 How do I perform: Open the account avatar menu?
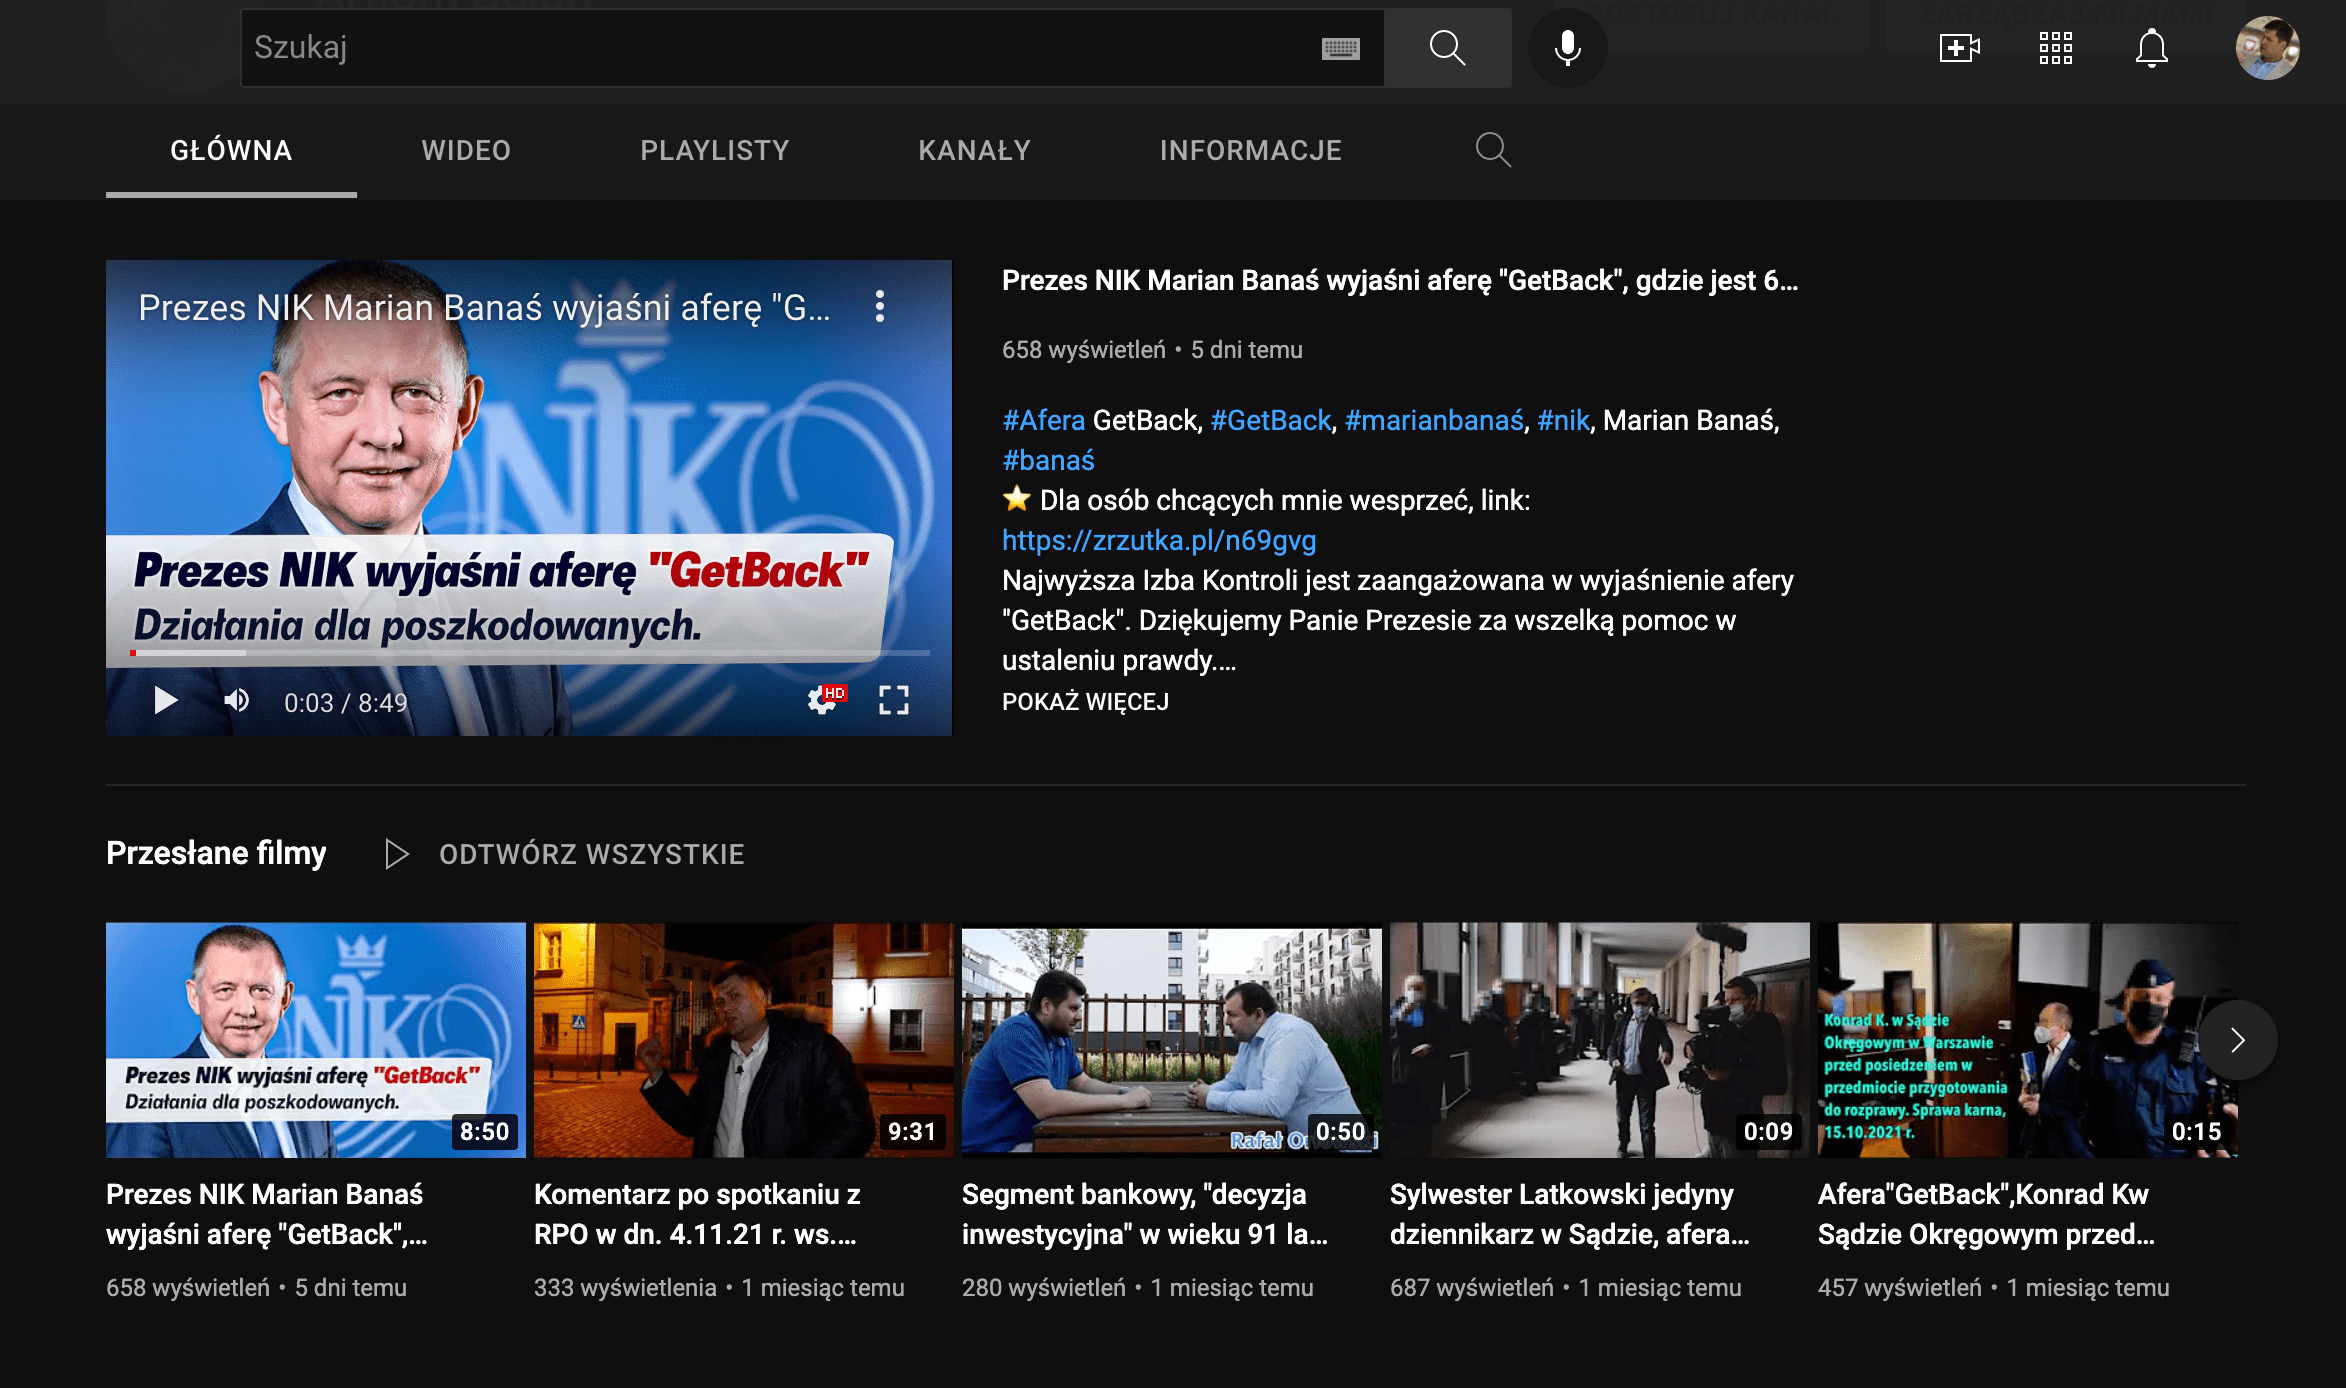click(2267, 47)
